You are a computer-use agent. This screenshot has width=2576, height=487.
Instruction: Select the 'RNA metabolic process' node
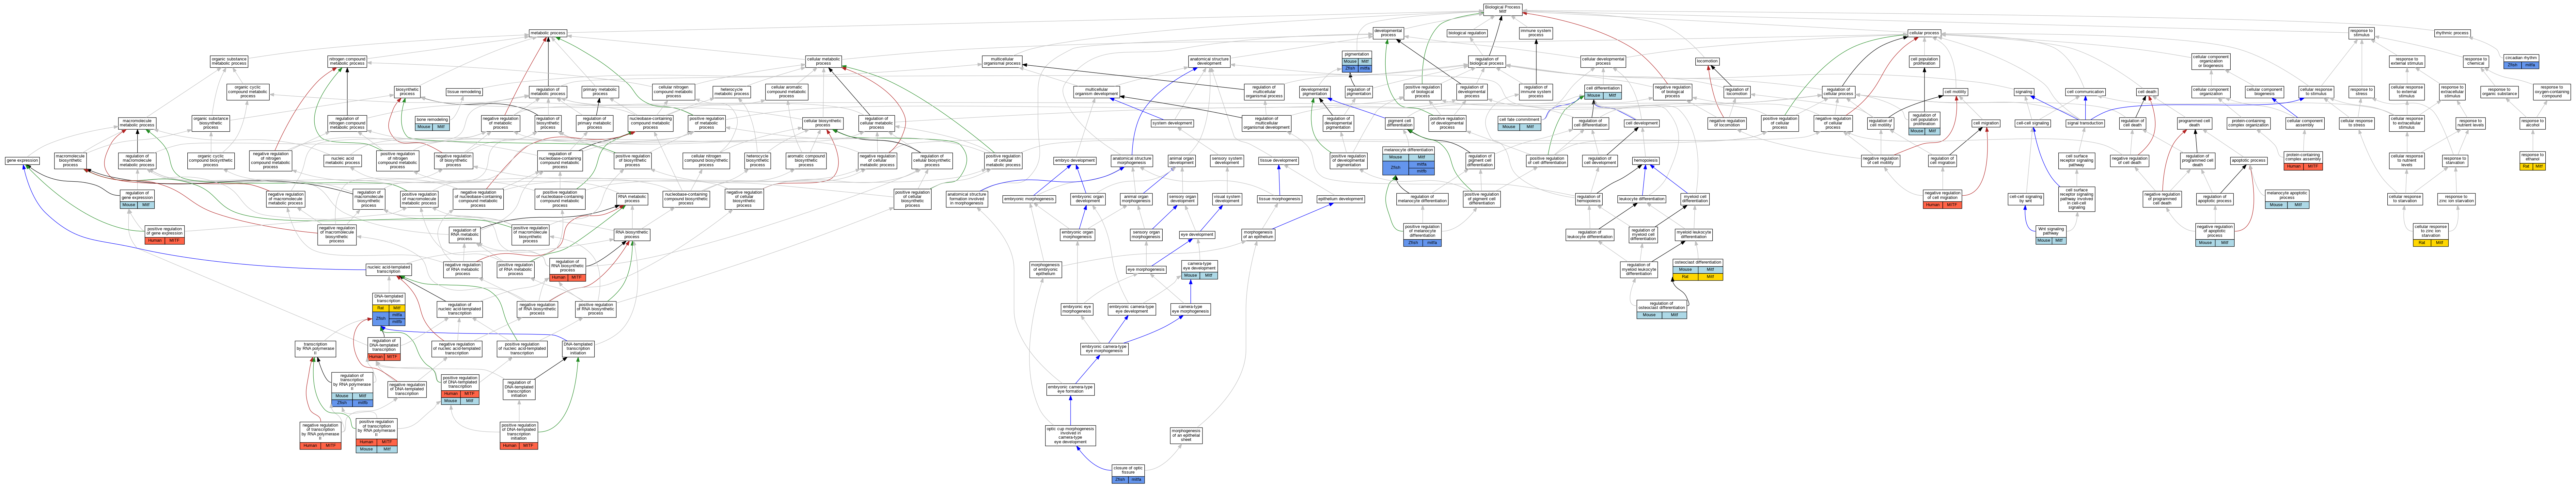632,199
